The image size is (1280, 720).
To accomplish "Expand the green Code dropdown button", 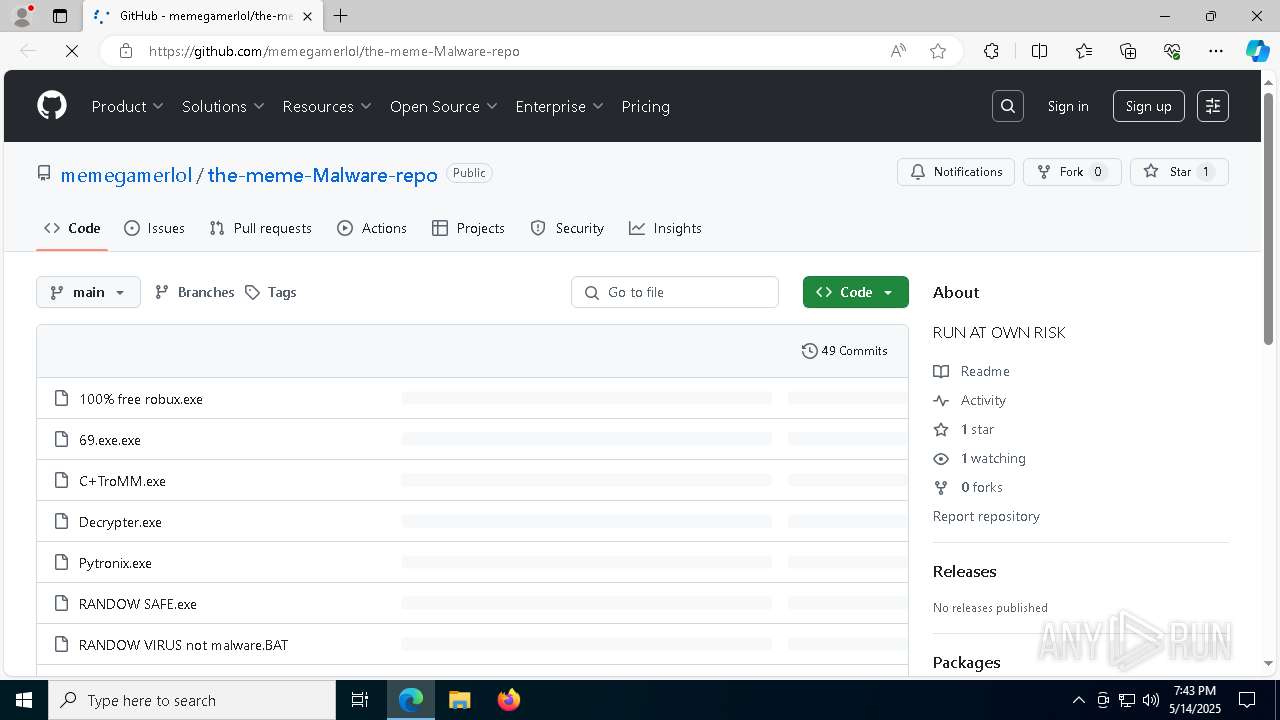I will point(855,292).
